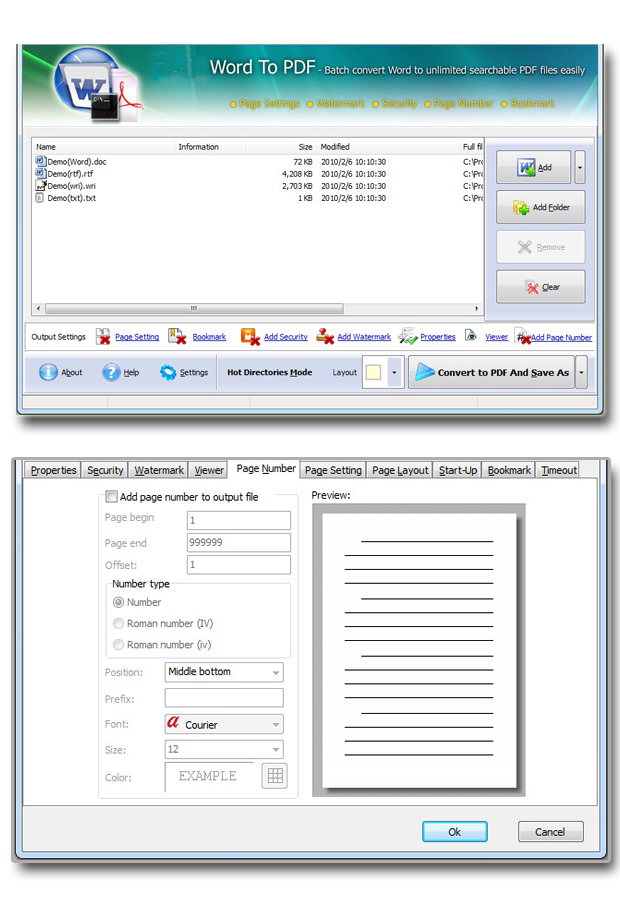This screenshot has height=907, width=620.
Task: Click the Add Watermark stamp icon
Action: (325, 336)
